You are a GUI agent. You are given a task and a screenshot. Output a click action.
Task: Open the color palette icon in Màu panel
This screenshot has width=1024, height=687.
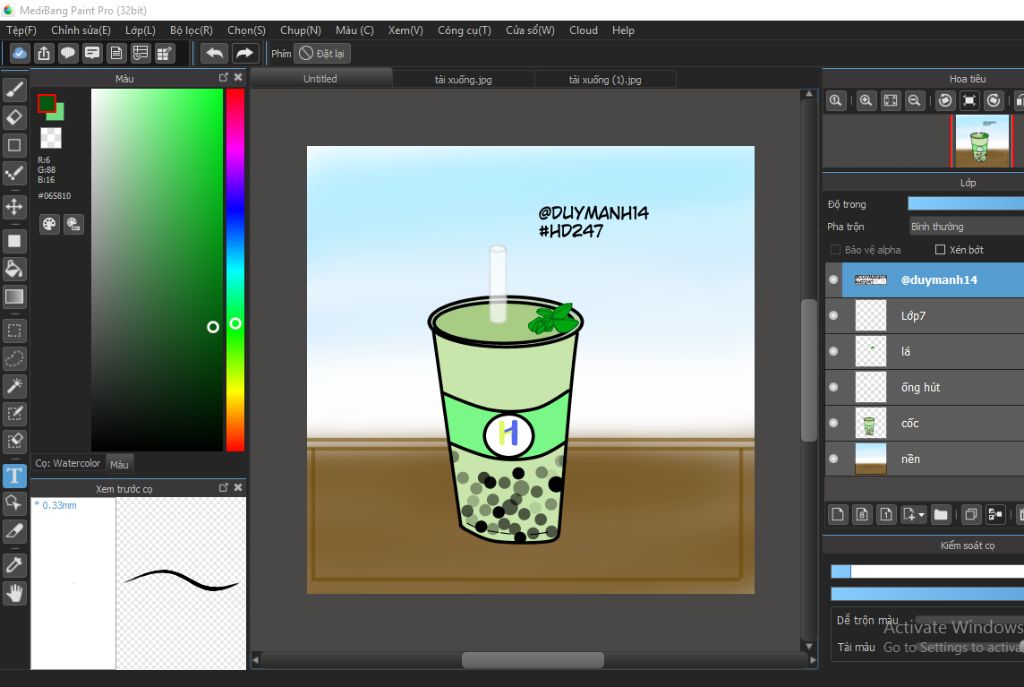49,225
